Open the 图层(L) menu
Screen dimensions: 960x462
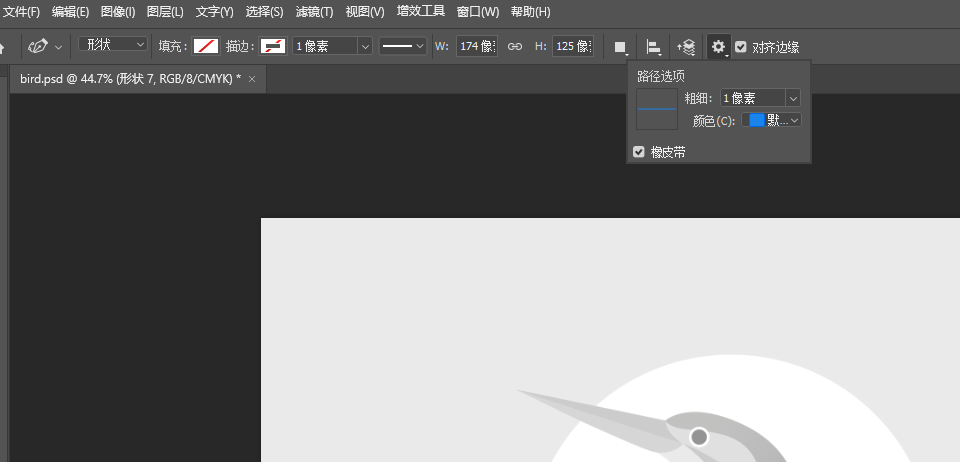coord(165,12)
